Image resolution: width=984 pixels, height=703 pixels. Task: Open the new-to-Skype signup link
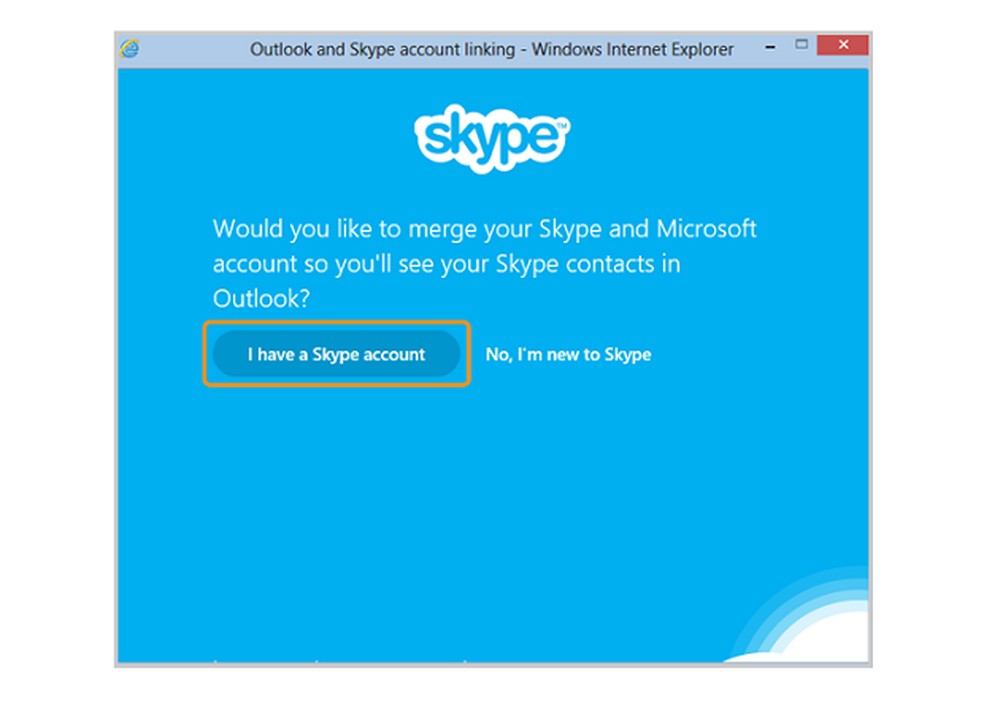click(x=567, y=354)
